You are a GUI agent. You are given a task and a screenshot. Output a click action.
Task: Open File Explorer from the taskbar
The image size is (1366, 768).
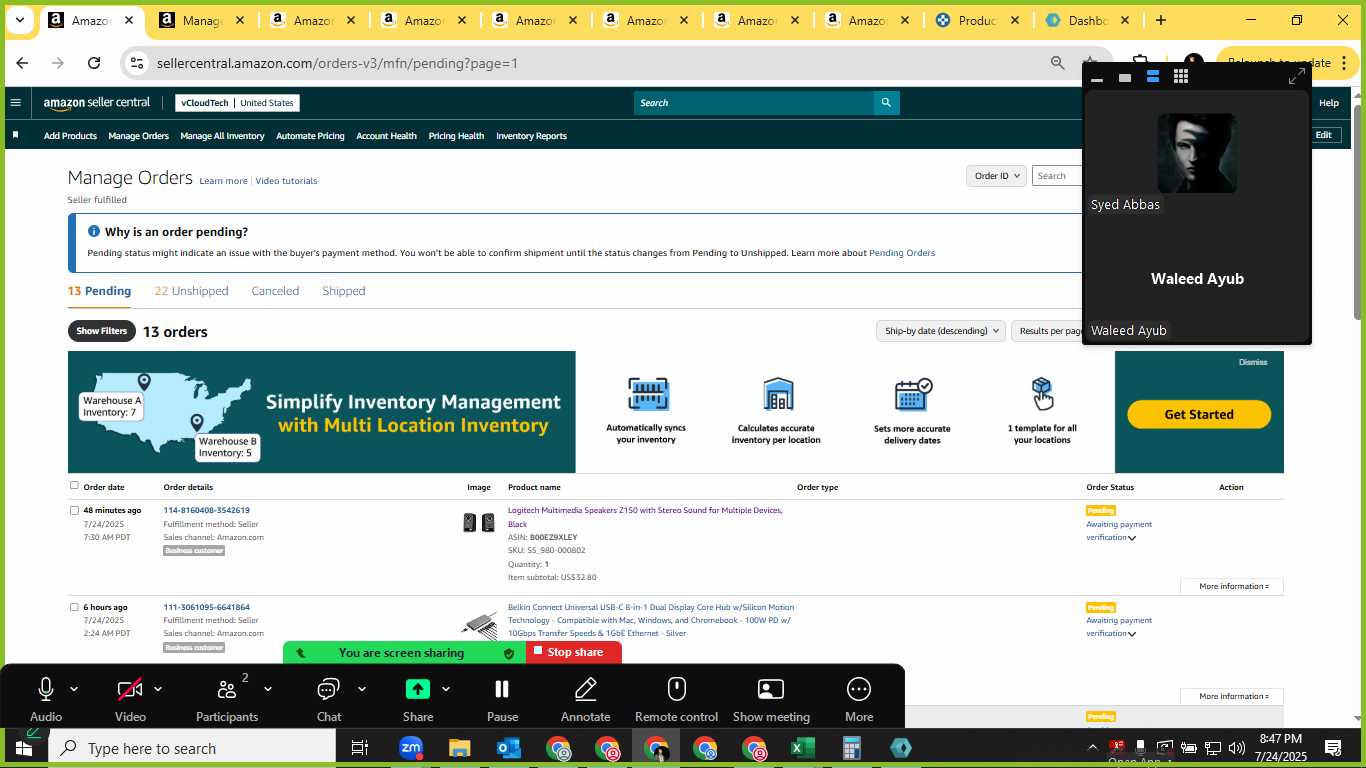coord(459,748)
